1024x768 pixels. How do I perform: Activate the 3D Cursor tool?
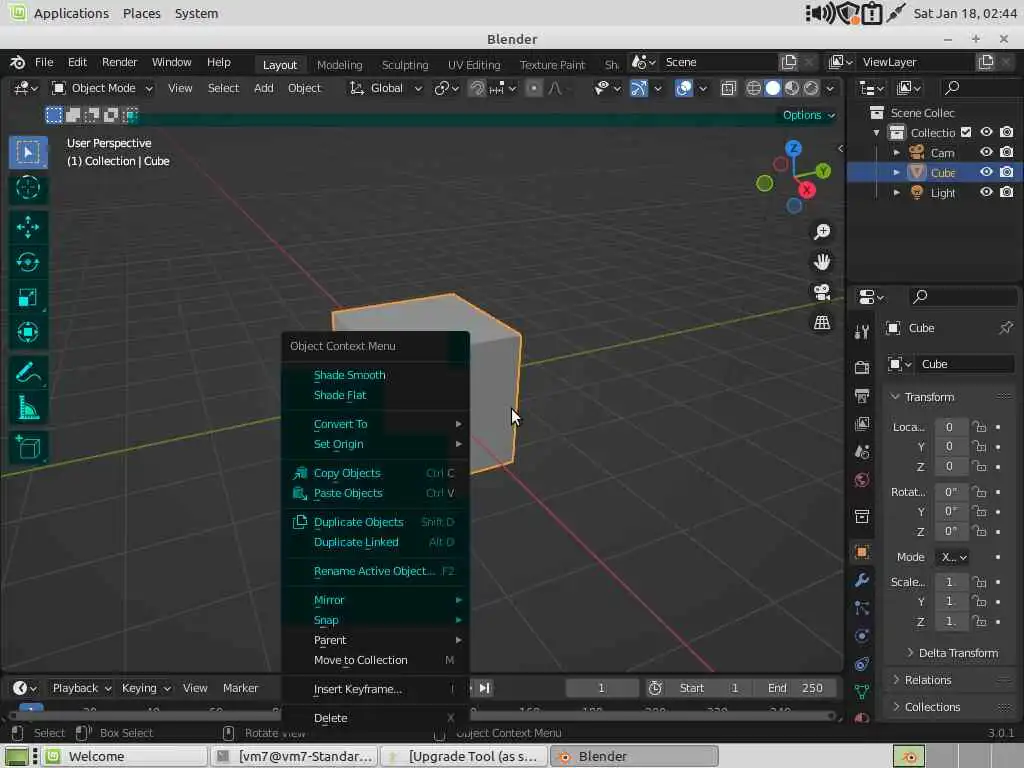pyautogui.click(x=27, y=188)
